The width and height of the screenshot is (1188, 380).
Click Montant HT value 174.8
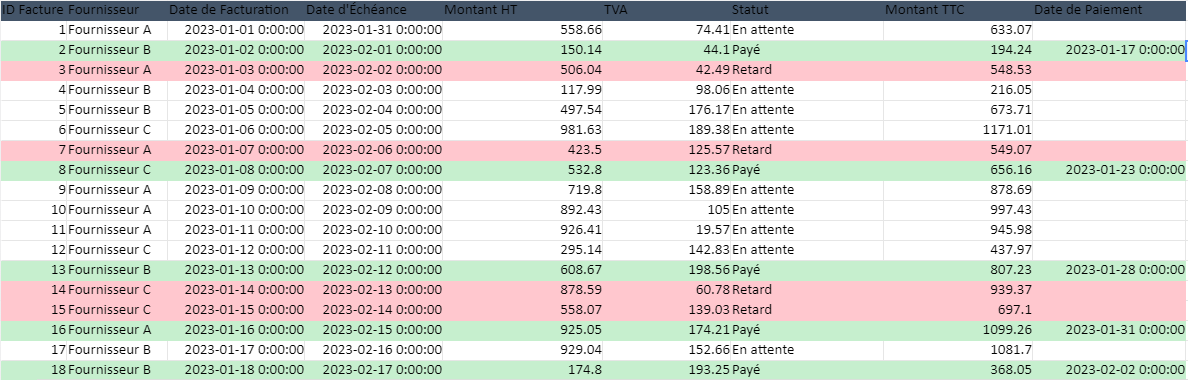(x=523, y=369)
